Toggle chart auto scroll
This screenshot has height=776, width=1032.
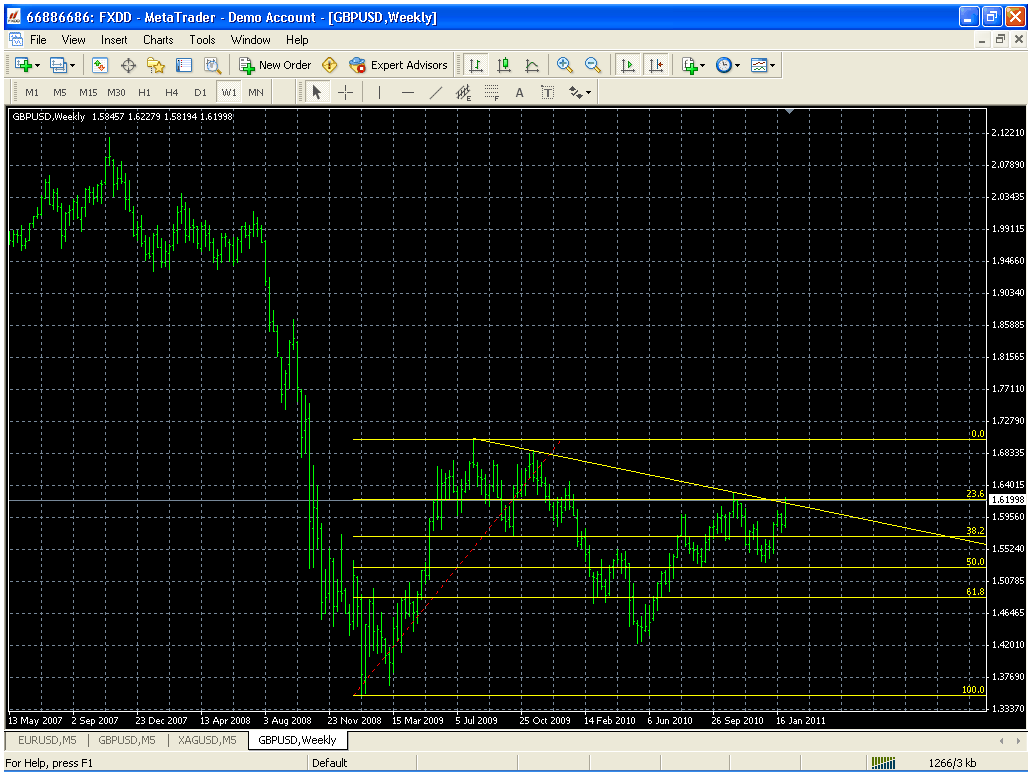click(x=628, y=65)
